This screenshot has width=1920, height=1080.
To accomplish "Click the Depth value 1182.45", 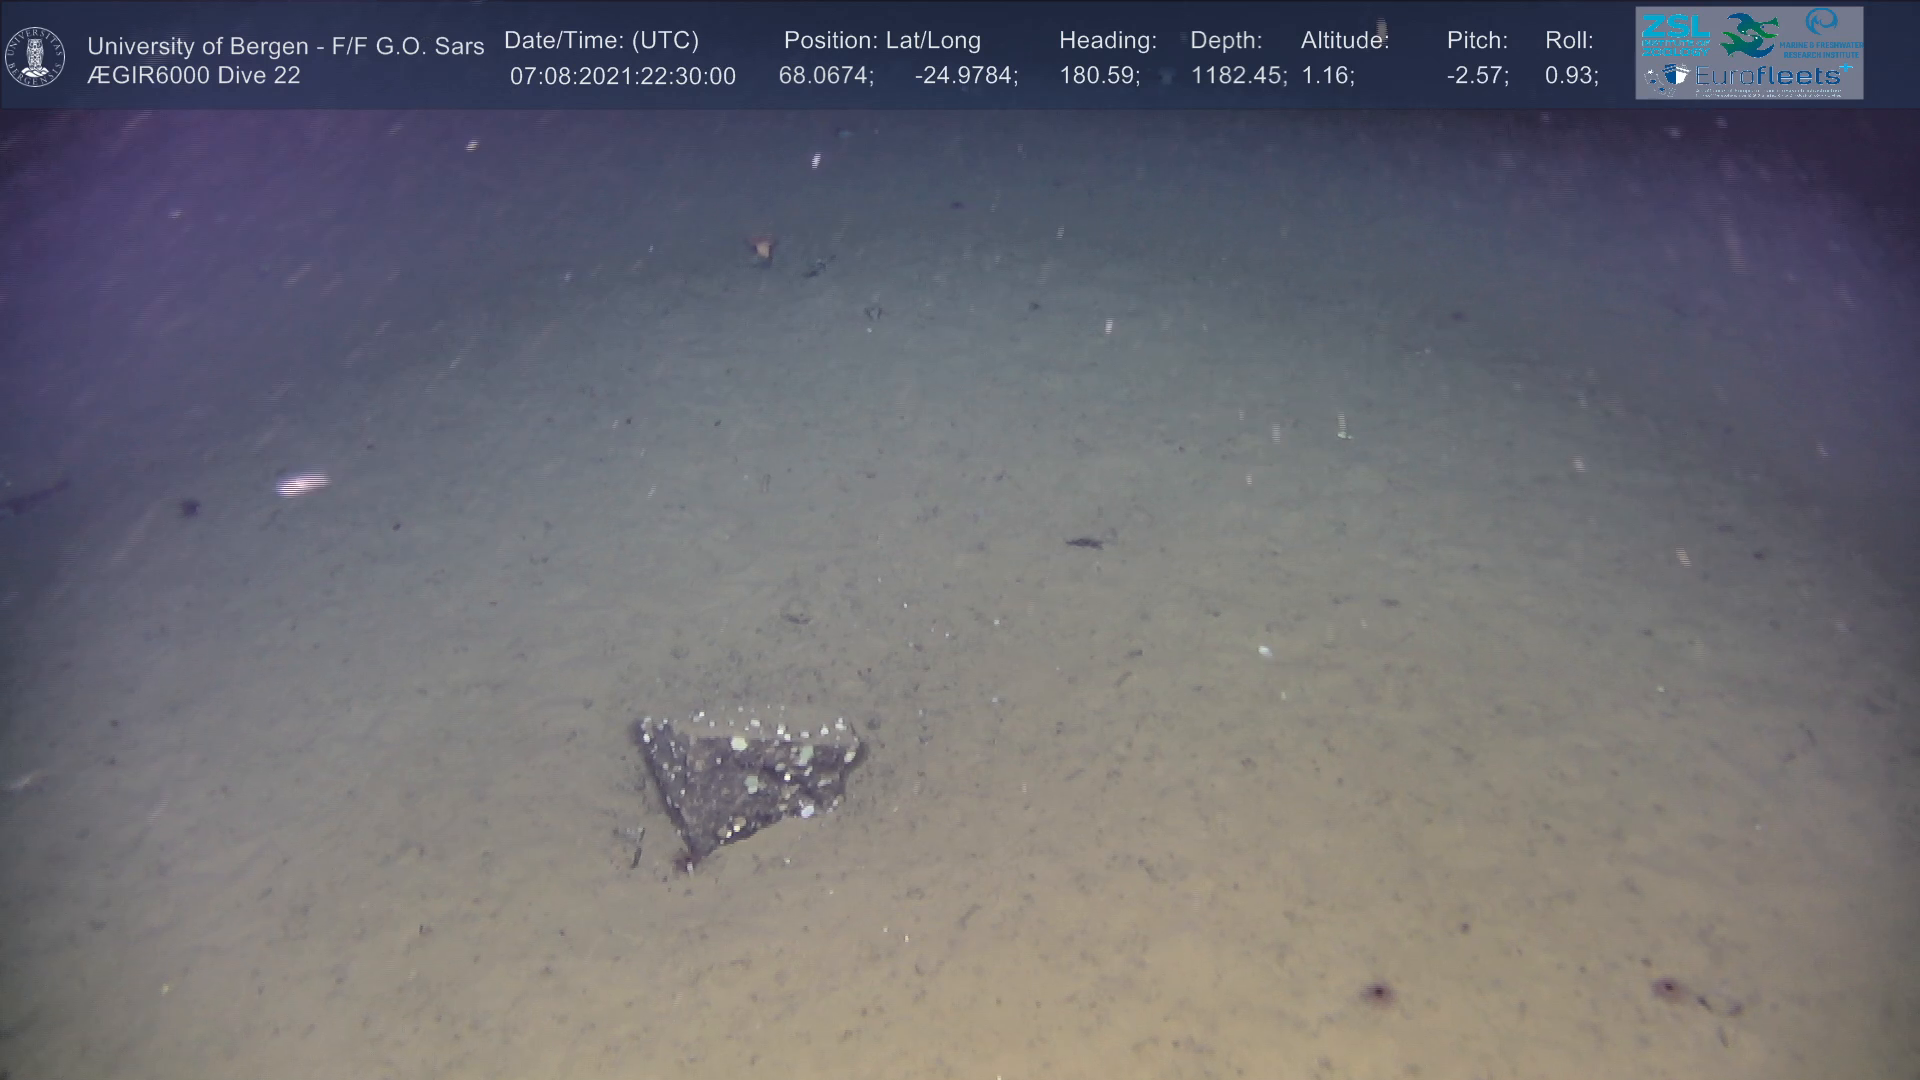I will pos(1238,77).
